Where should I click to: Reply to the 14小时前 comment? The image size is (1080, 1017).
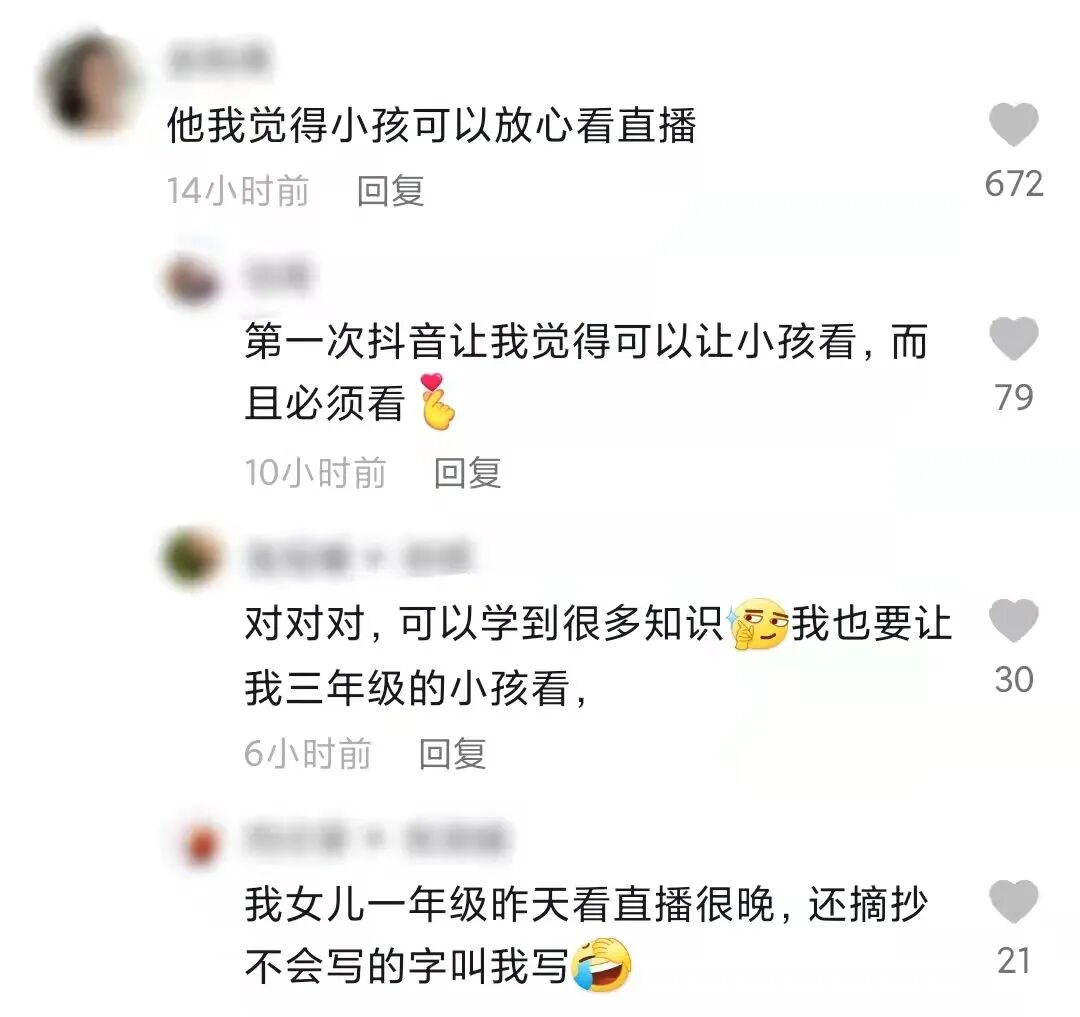click(390, 191)
